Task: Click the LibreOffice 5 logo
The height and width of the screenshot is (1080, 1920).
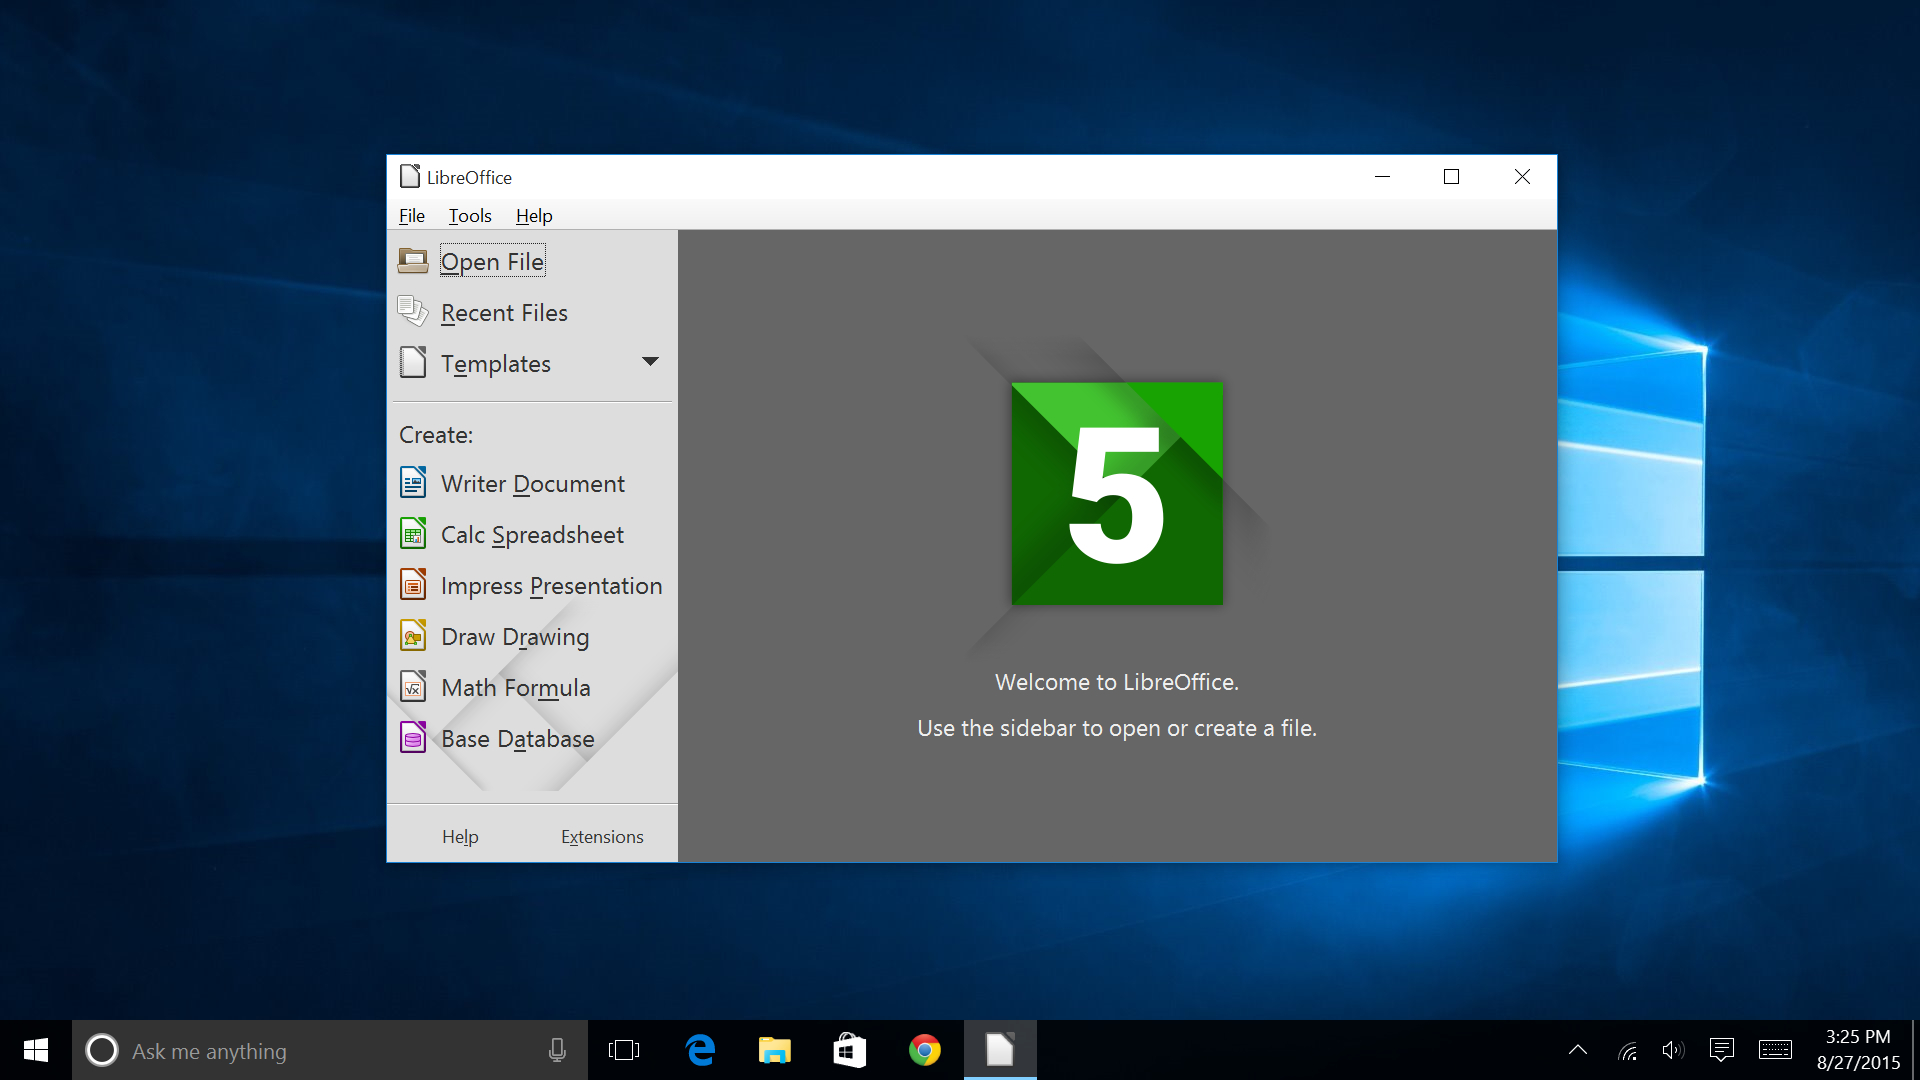Action: 1117,493
